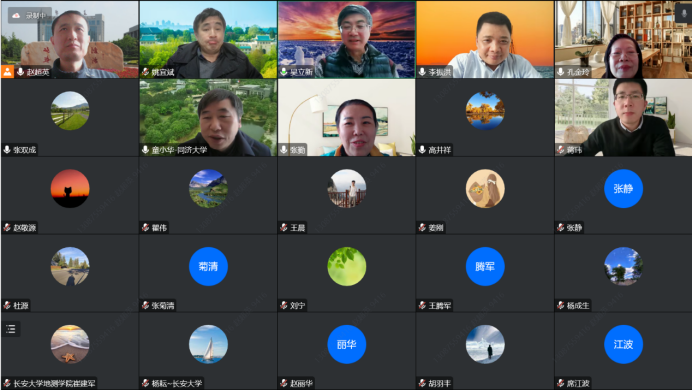Click the mic icon next to 高井祥
693x390 pixels.
[422, 150]
